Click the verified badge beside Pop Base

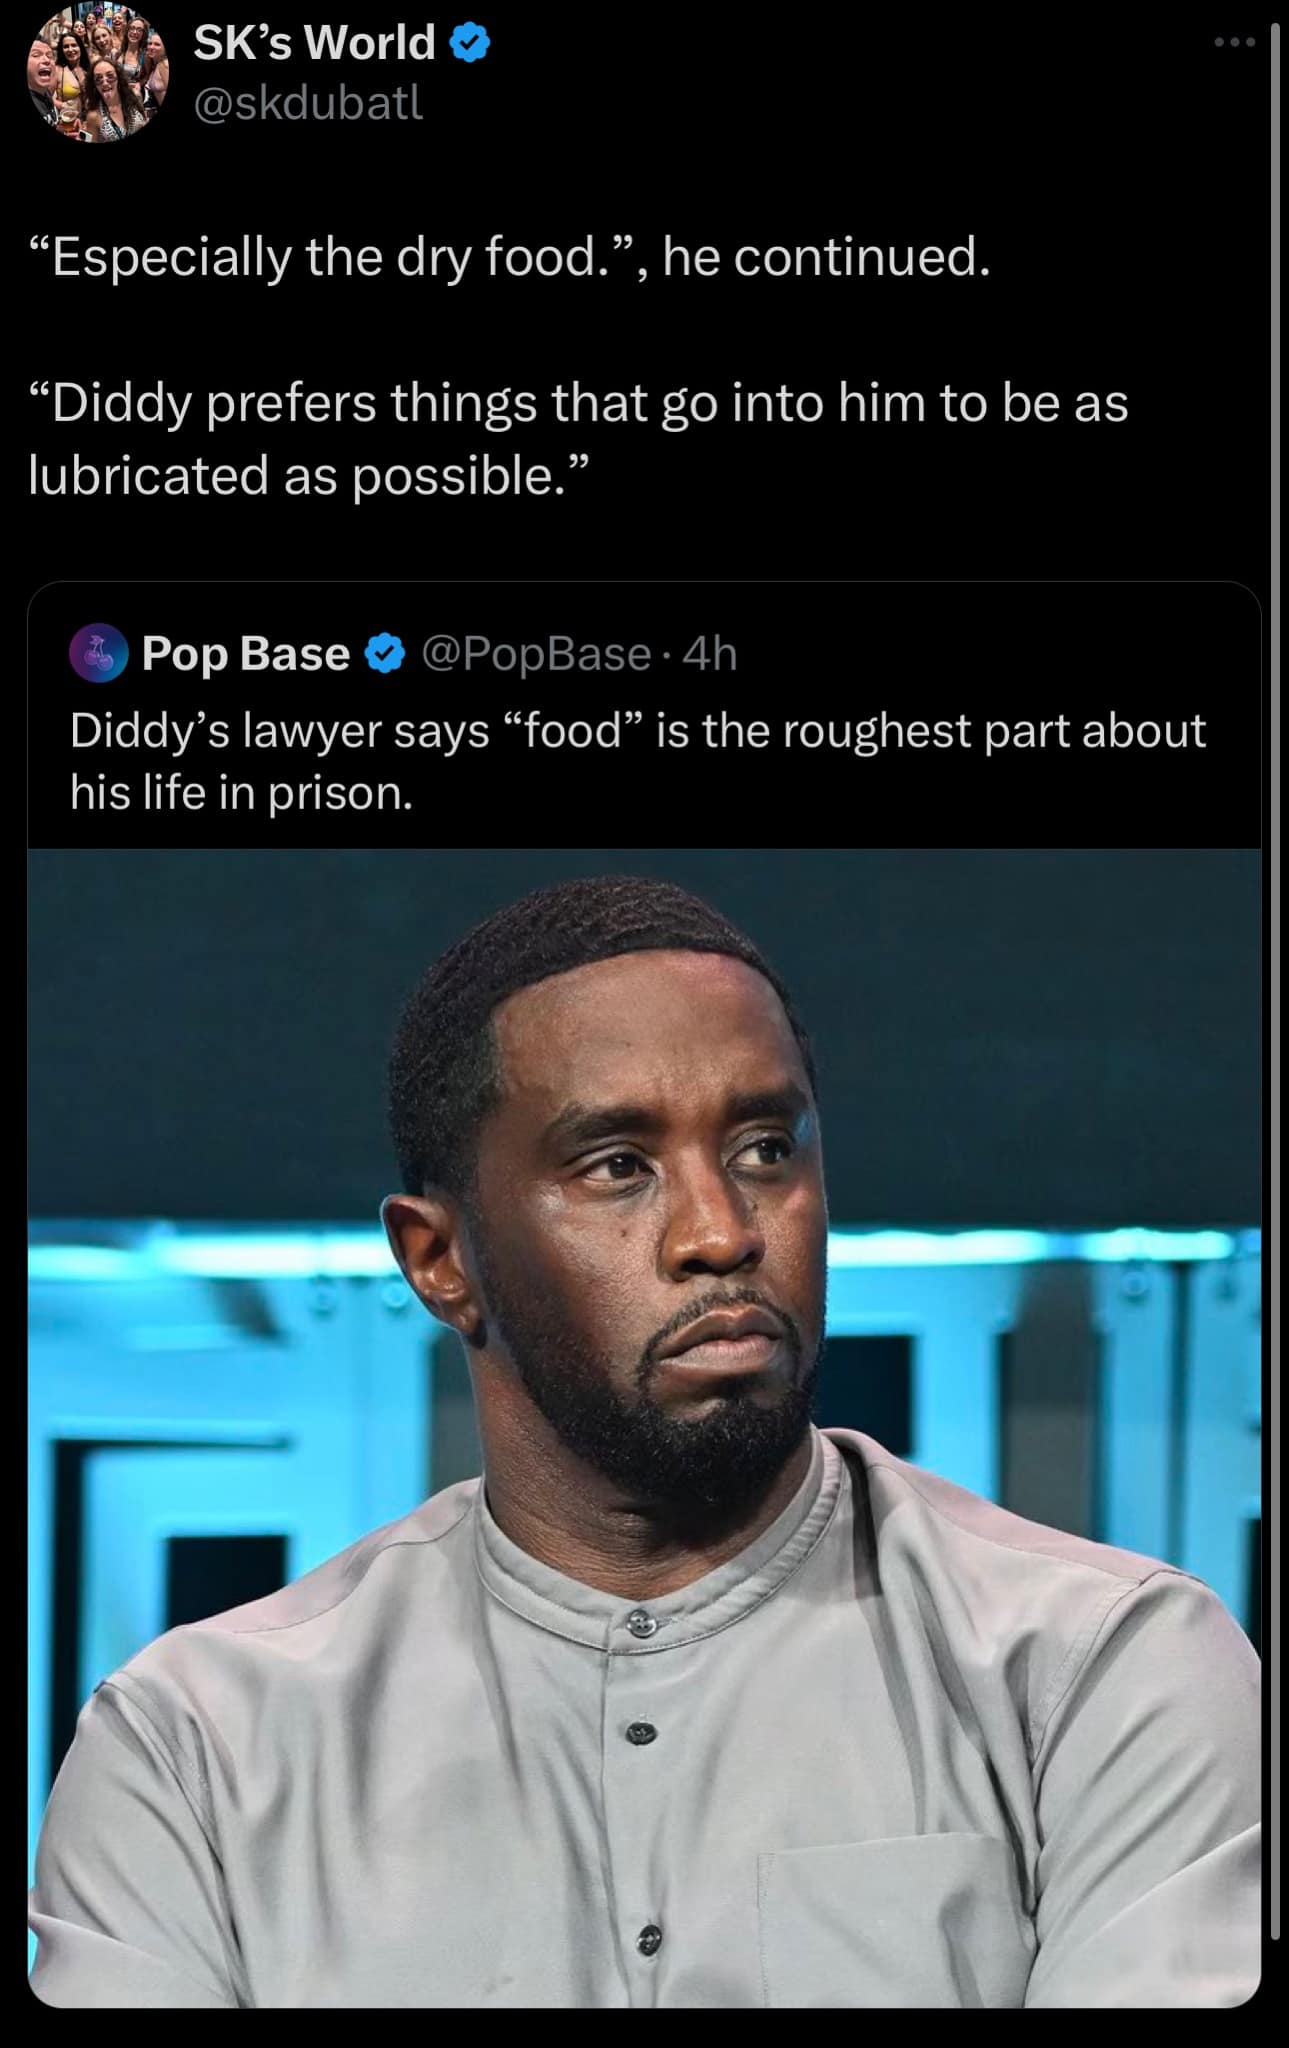385,654
